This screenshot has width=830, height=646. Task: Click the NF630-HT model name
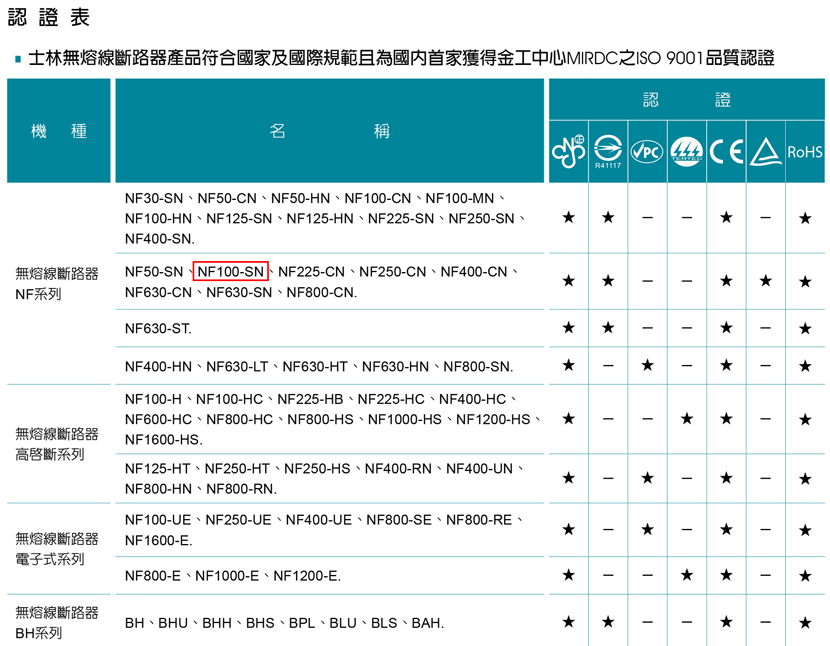[315, 366]
